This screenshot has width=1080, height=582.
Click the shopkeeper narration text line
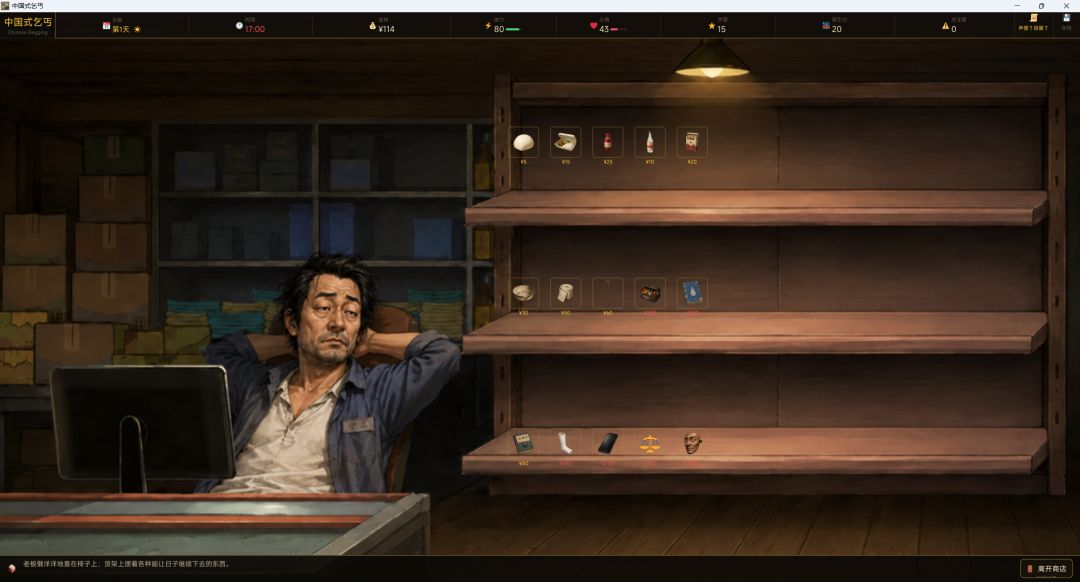pos(126,564)
